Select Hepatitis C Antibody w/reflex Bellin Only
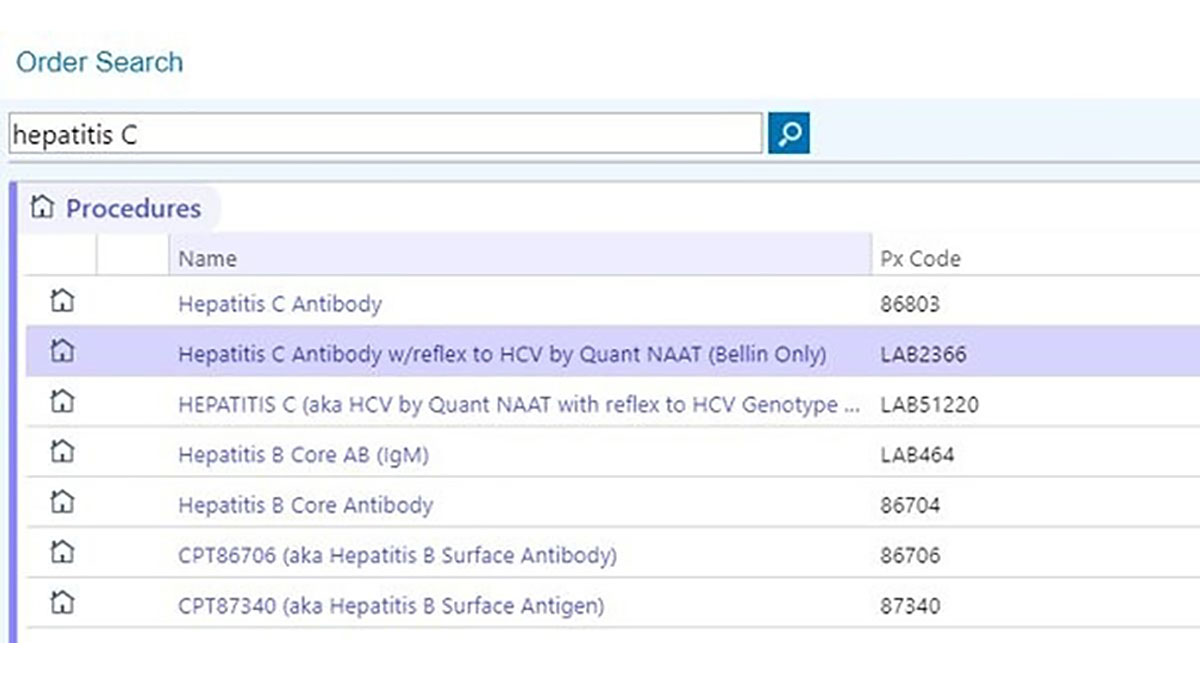 (x=501, y=355)
